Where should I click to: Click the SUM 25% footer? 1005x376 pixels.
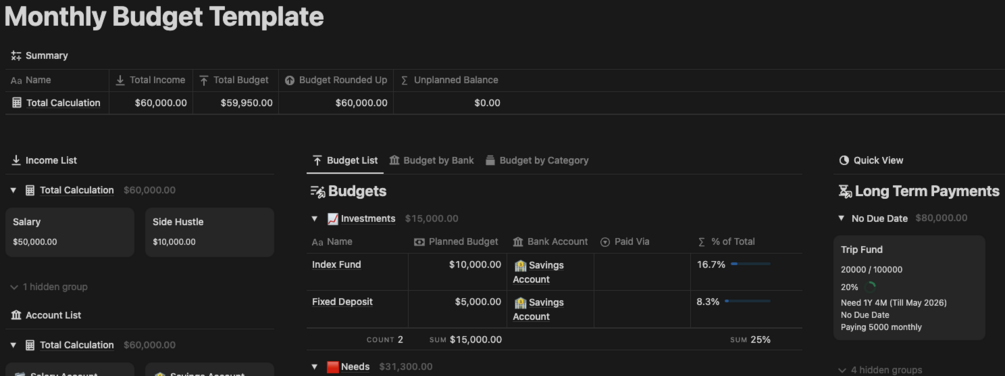click(750, 339)
